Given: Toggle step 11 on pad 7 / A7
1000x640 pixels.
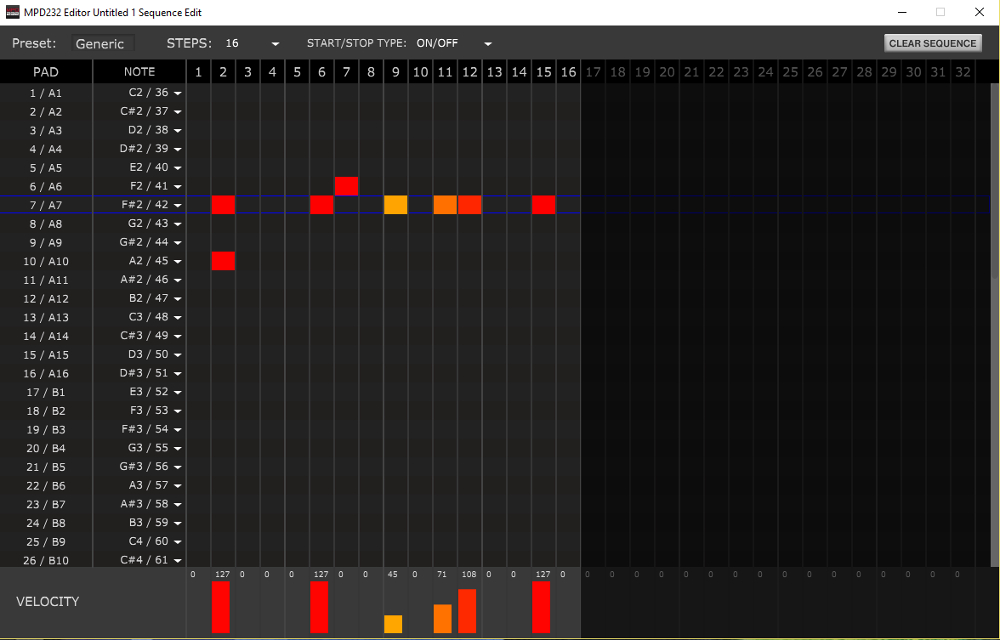Looking at the screenshot, I should [445, 205].
